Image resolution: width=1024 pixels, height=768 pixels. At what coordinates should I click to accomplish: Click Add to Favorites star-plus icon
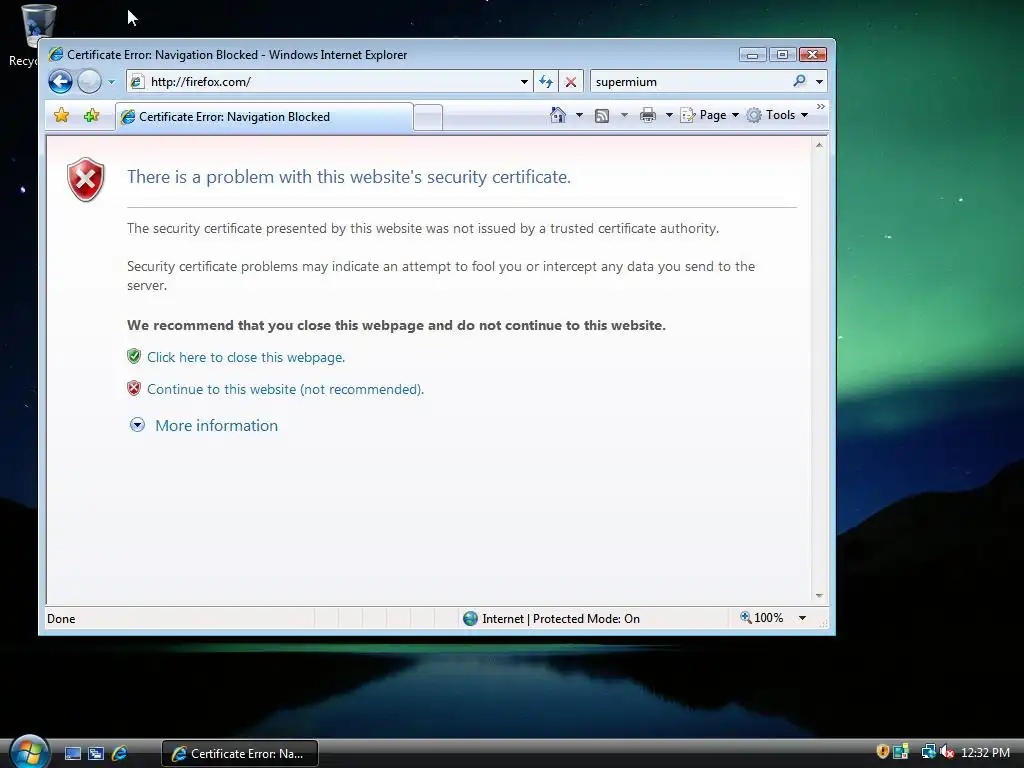tap(91, 116)
